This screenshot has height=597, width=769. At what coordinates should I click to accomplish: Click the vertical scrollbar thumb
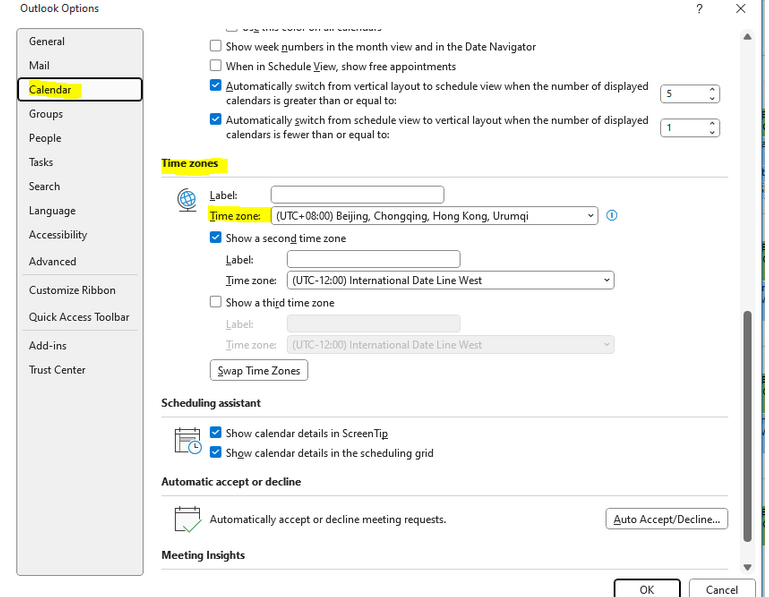(747, 426)
